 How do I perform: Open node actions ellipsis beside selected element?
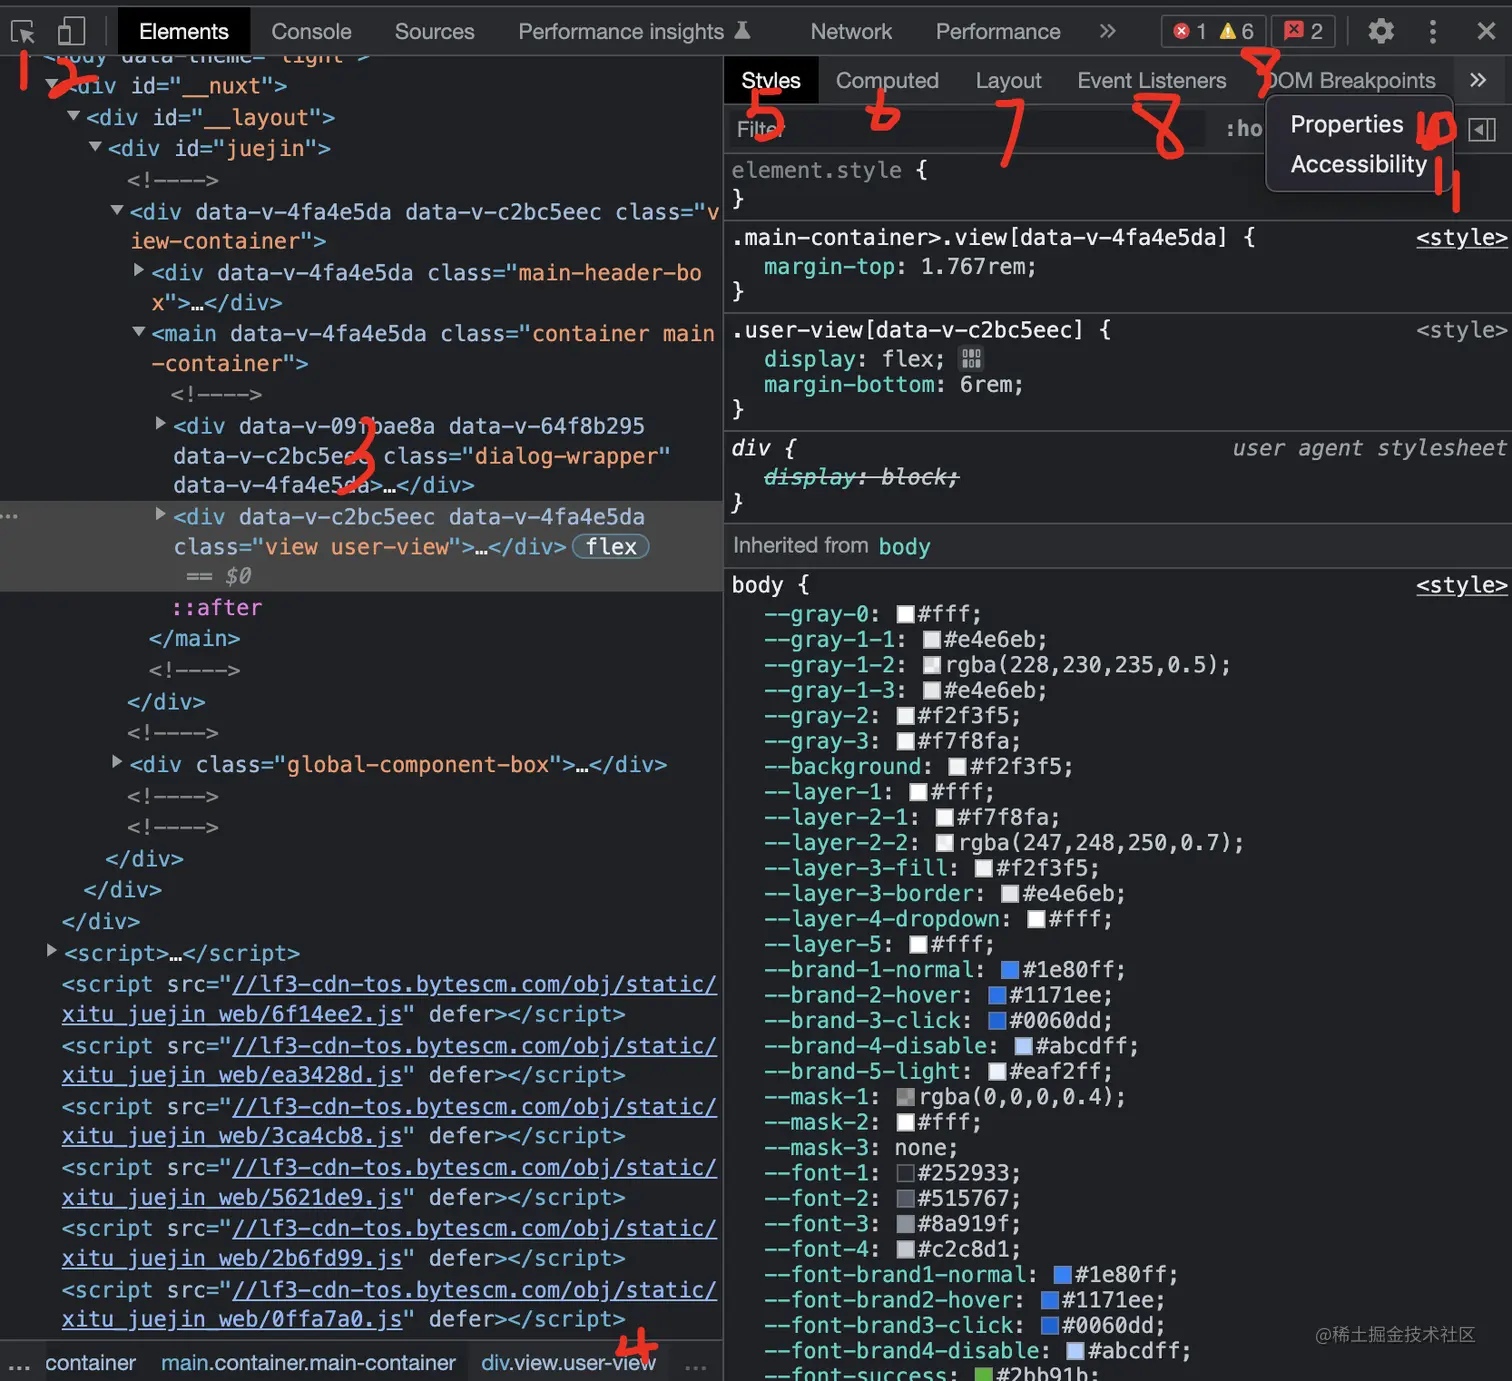tap(10, 517)
